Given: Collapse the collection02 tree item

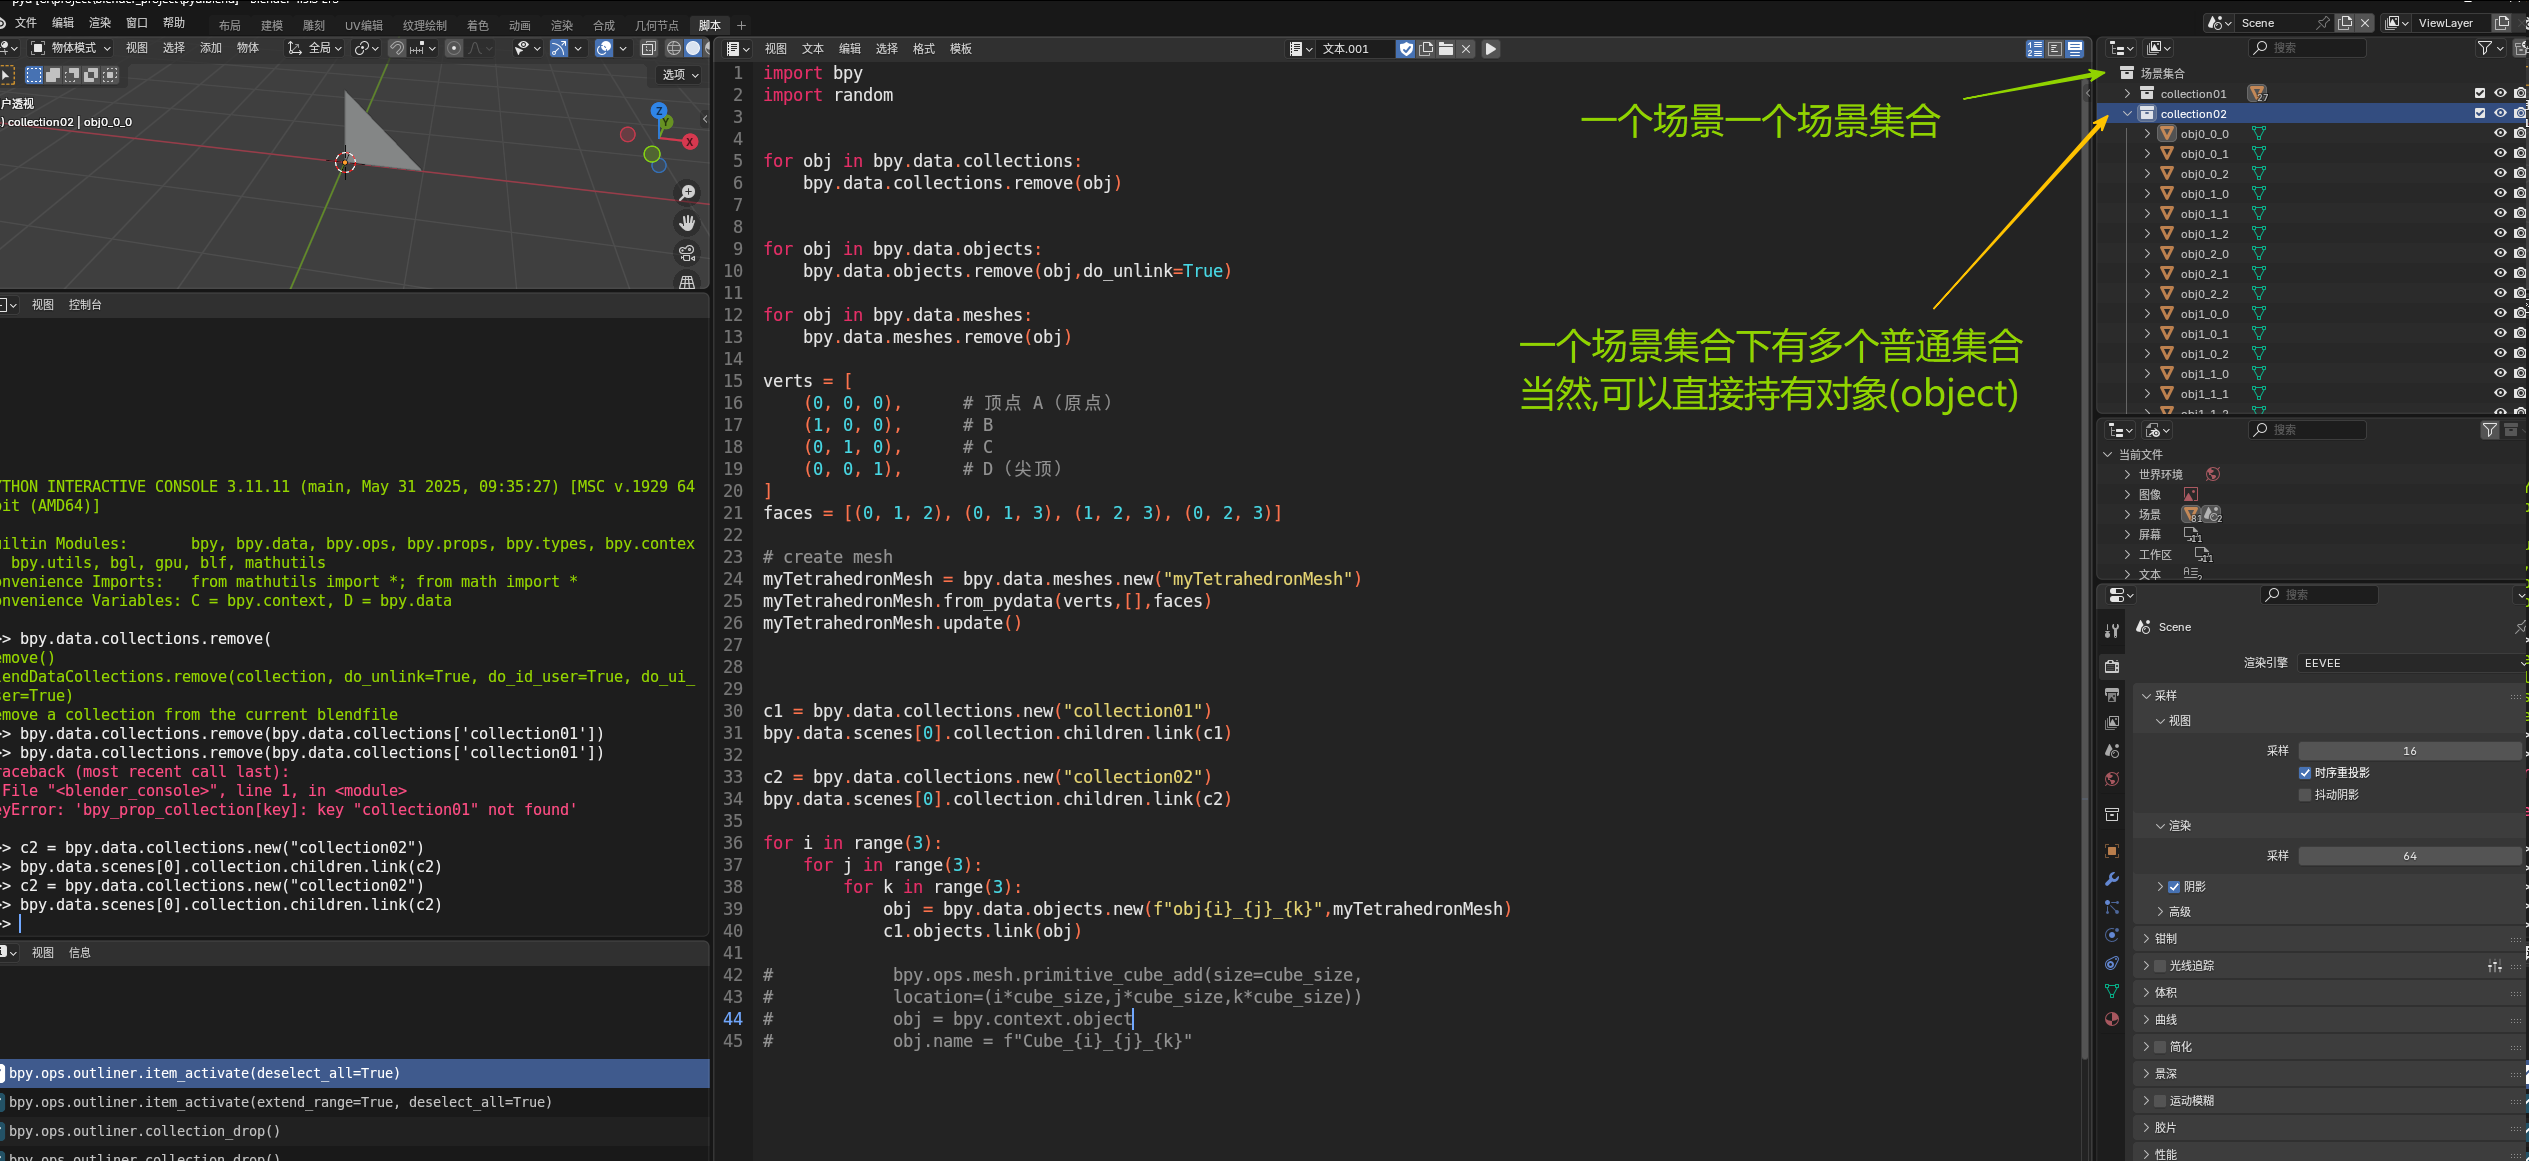Looking at the screenshot, I should tap(2126, 113).
